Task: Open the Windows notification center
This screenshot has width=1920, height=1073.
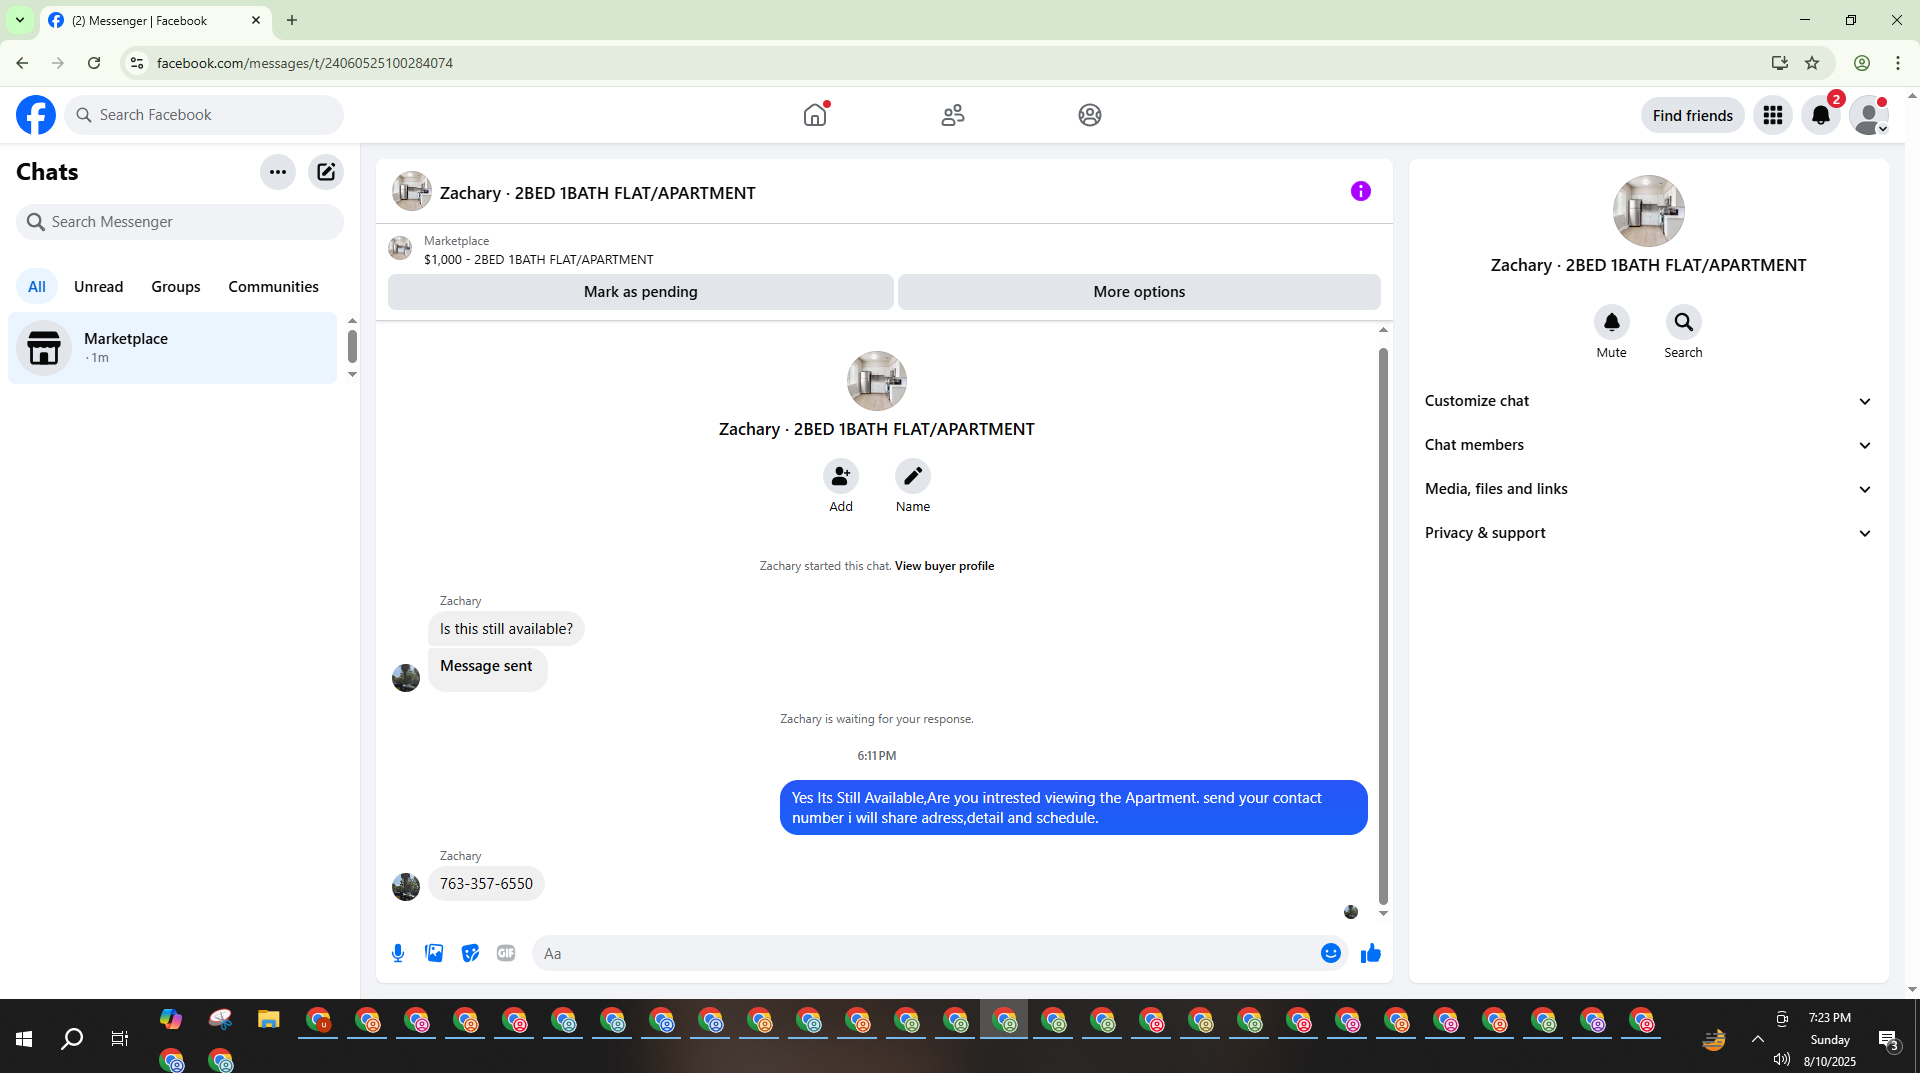Action: (x=1889, y=1040)
